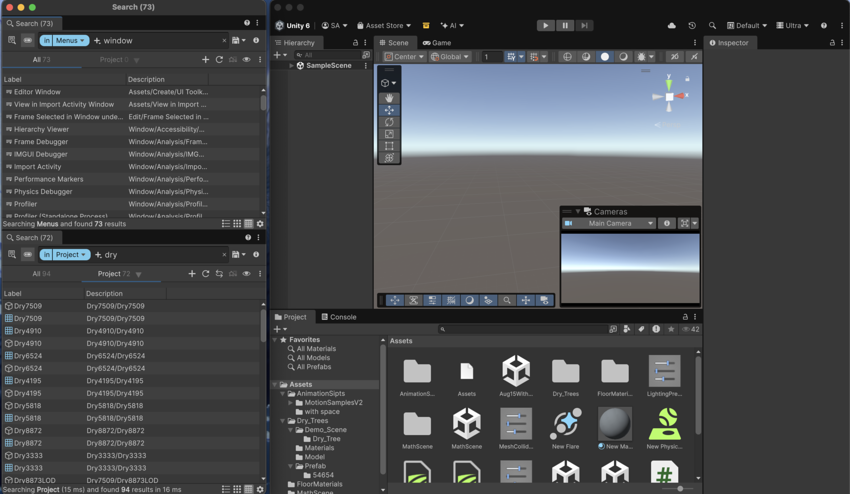
Task: Open the Asset Store button
Action: 383,25
